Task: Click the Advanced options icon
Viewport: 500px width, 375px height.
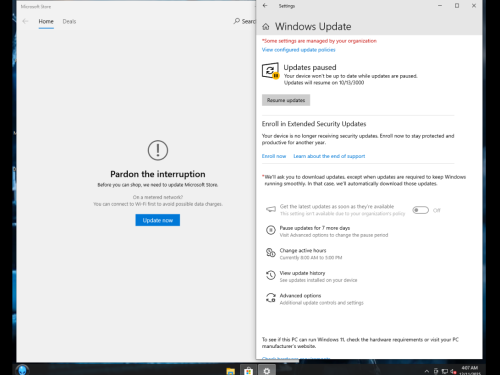Action: (271, 298)
